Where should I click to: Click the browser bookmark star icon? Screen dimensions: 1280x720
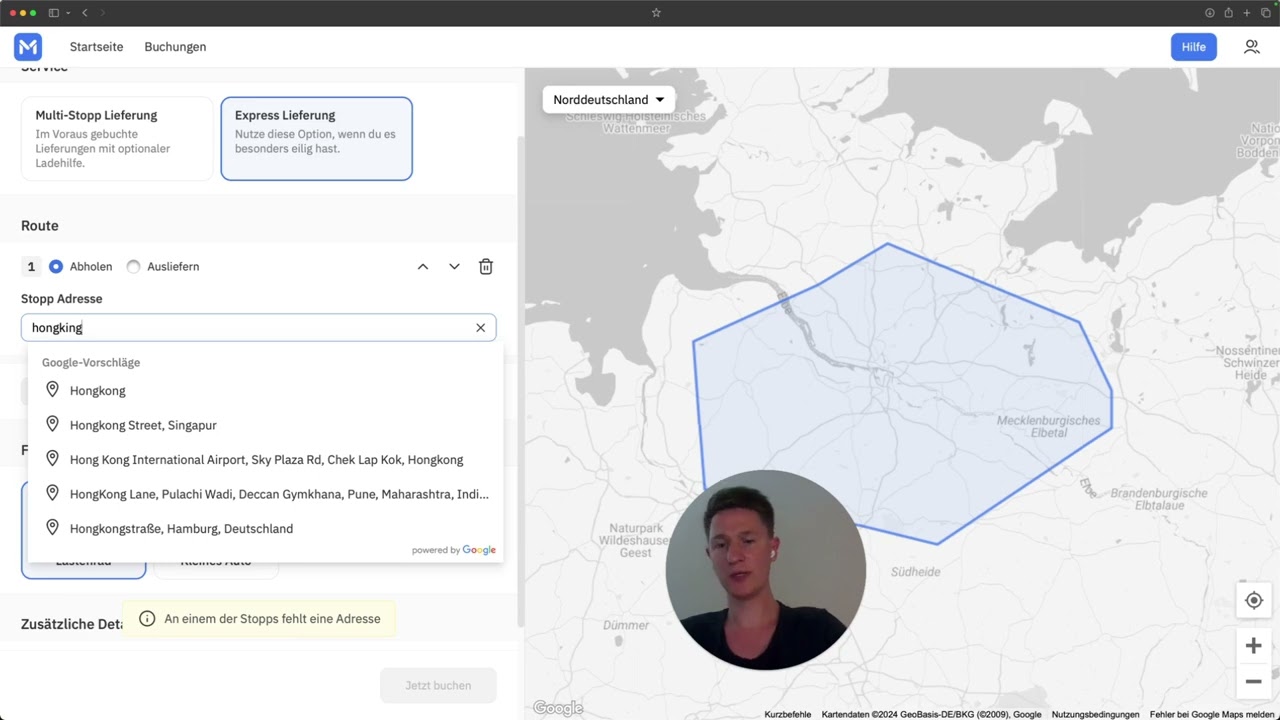[x=656, y=13]
